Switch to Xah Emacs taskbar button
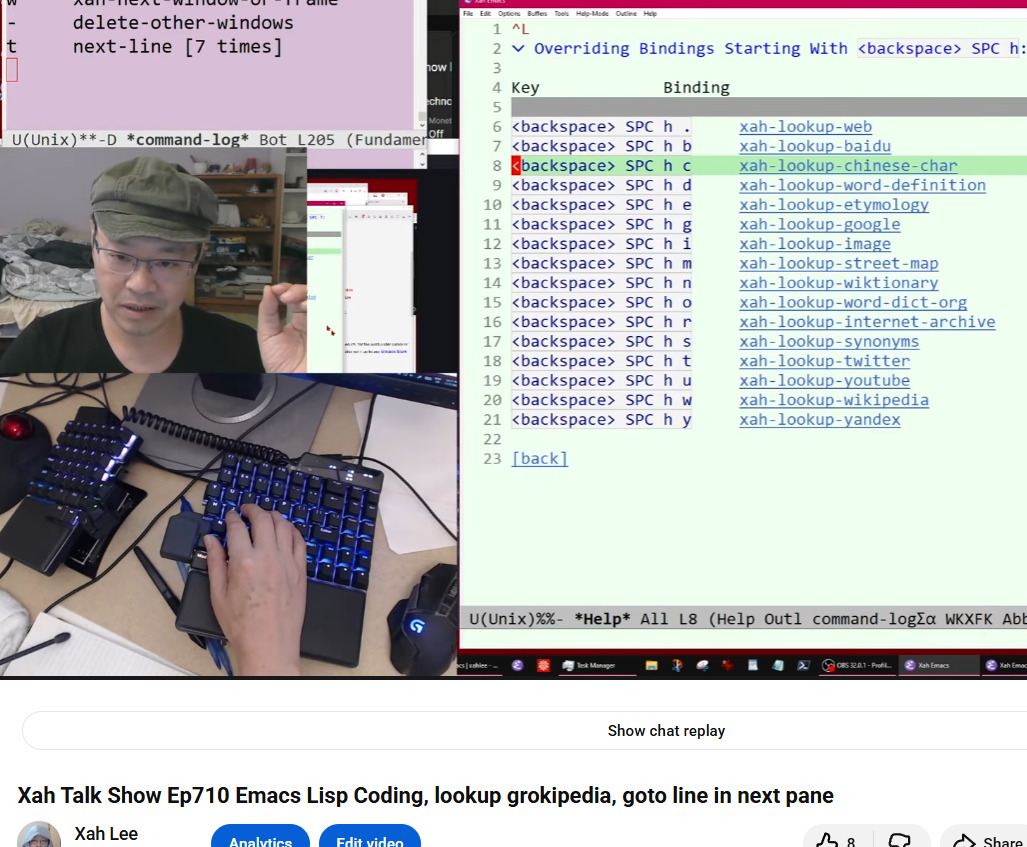The image size is (1027, 847). click(937, 665)
